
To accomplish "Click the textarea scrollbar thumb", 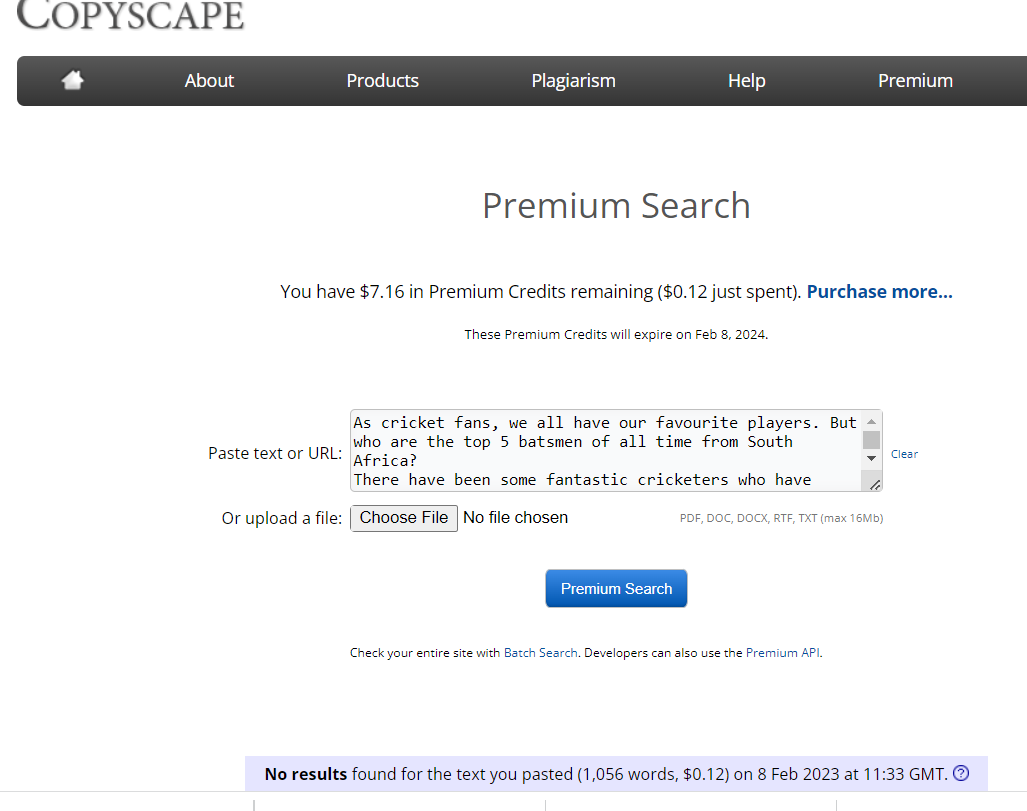I will (871, 440).
